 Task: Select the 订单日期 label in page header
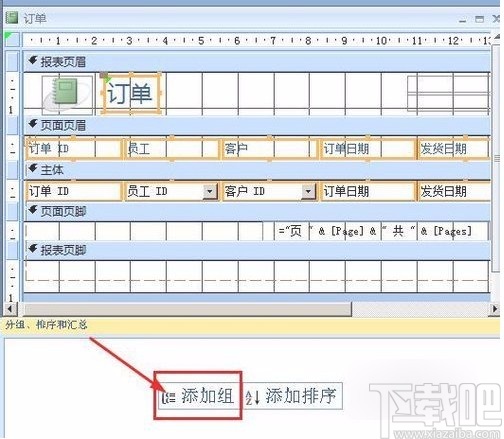[367, 148]
